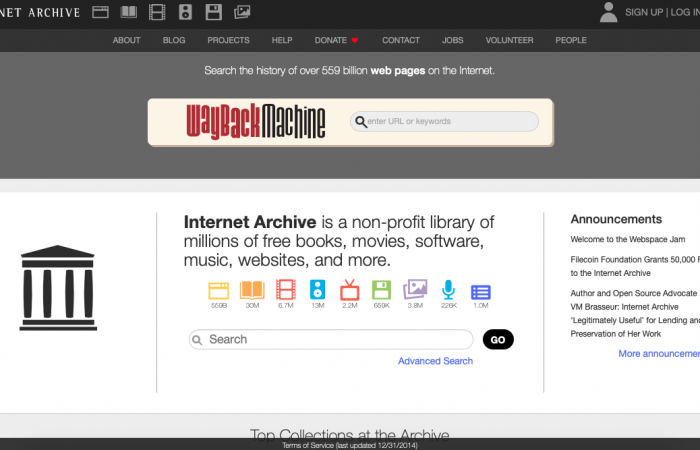Click the purple images icon labeled 3.8M

click(x=415, y=290)
